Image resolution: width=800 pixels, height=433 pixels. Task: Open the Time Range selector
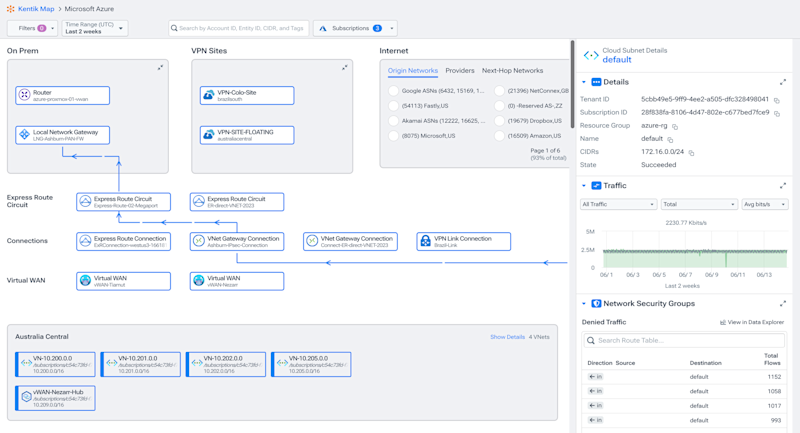tap(94, 28)
